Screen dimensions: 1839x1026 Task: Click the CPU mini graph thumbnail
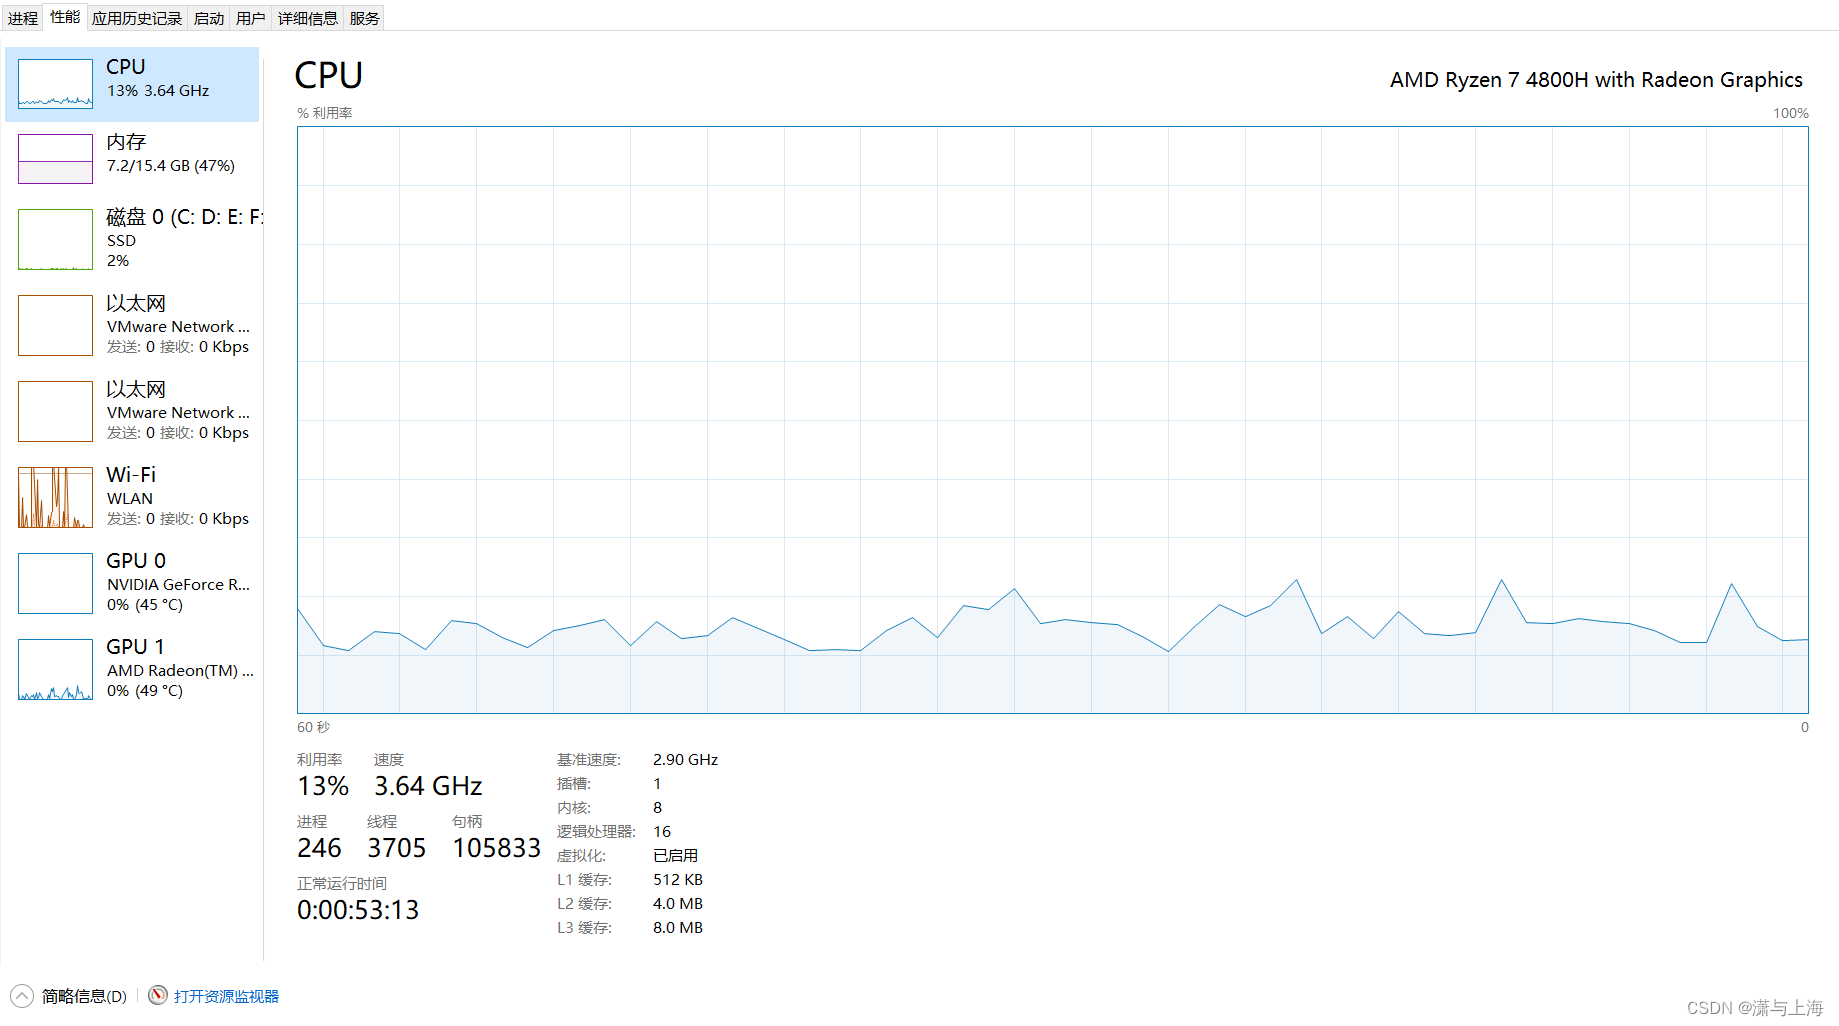point(55,84)
